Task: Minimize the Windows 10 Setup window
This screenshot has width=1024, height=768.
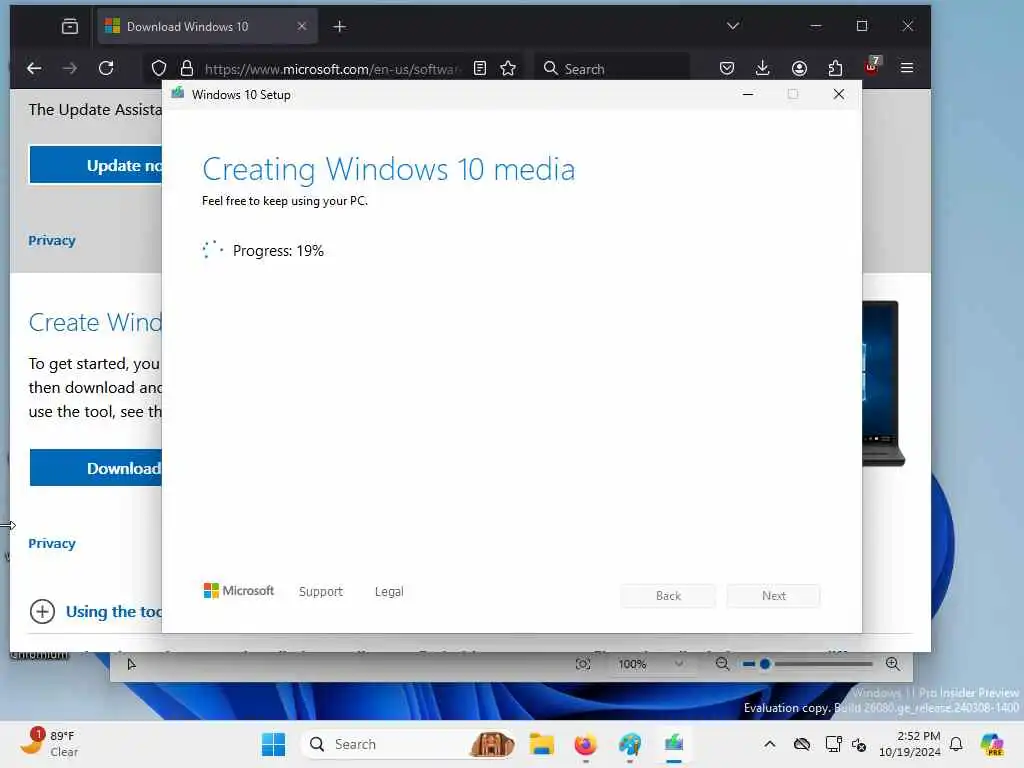Action: click(x=748, y=95)
